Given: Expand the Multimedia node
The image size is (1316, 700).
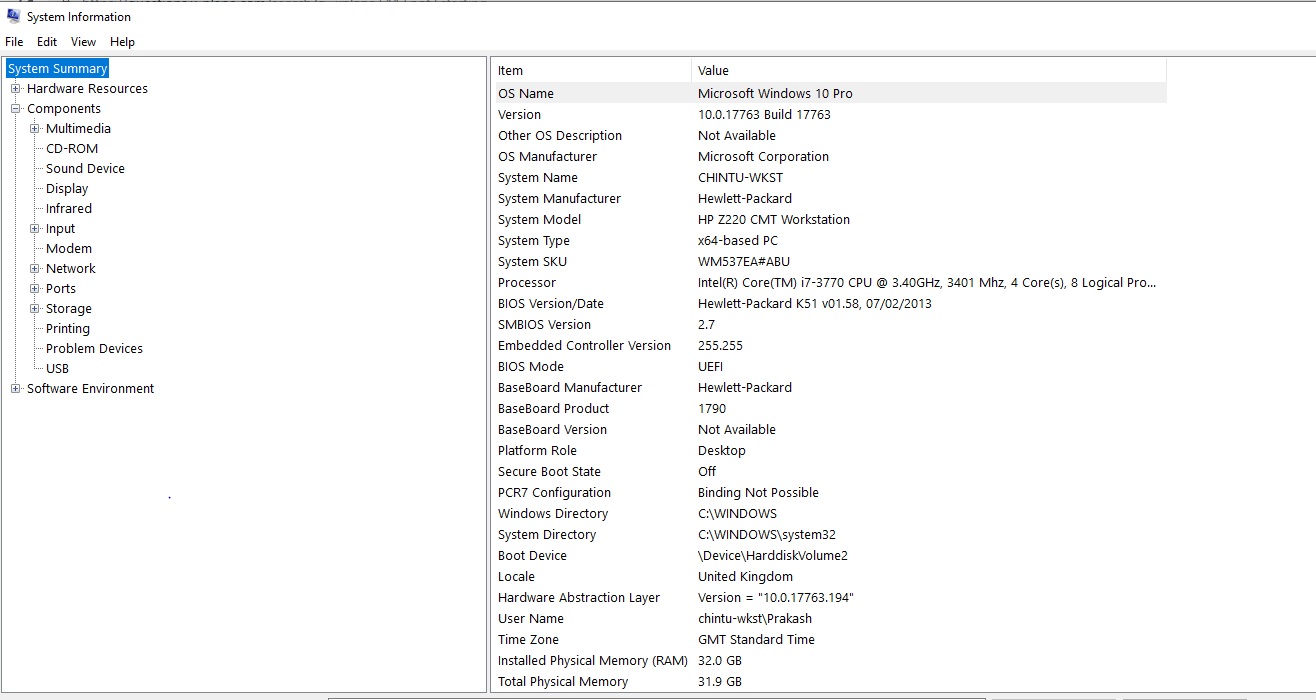Looking at the screenshot, I should [x=35, y=129].
